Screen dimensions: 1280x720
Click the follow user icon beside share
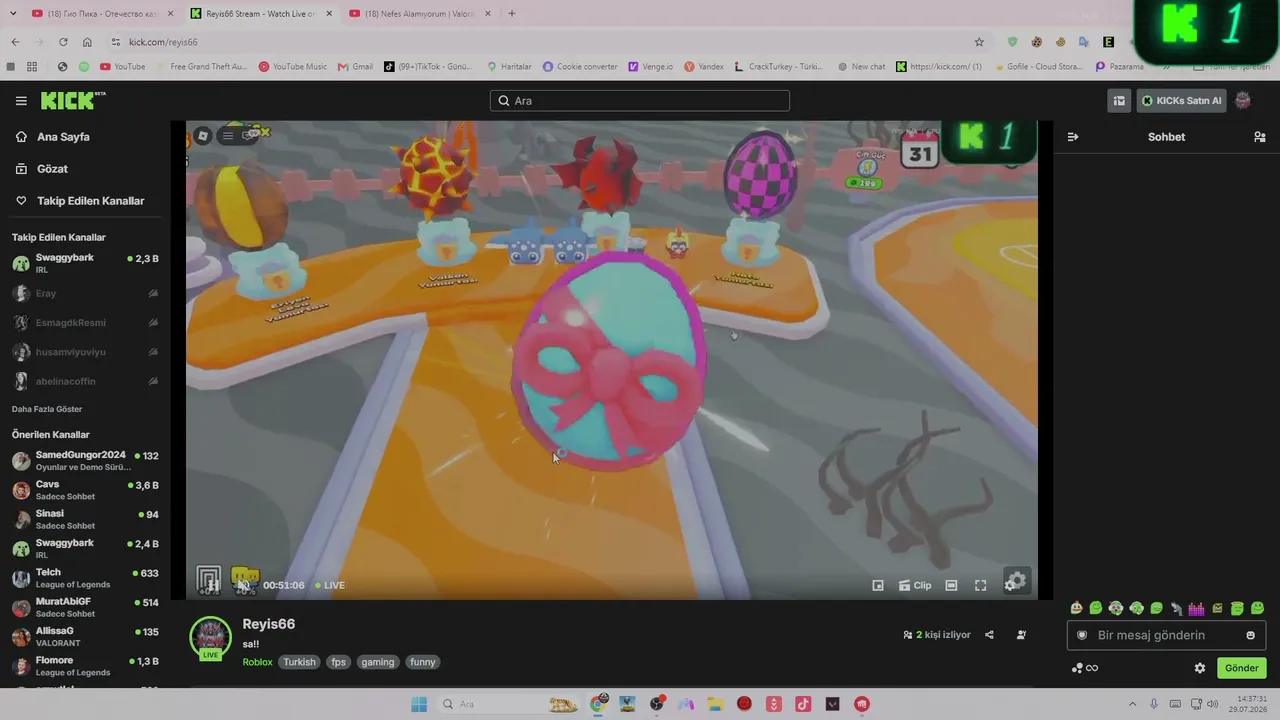tap(1021, 635)
